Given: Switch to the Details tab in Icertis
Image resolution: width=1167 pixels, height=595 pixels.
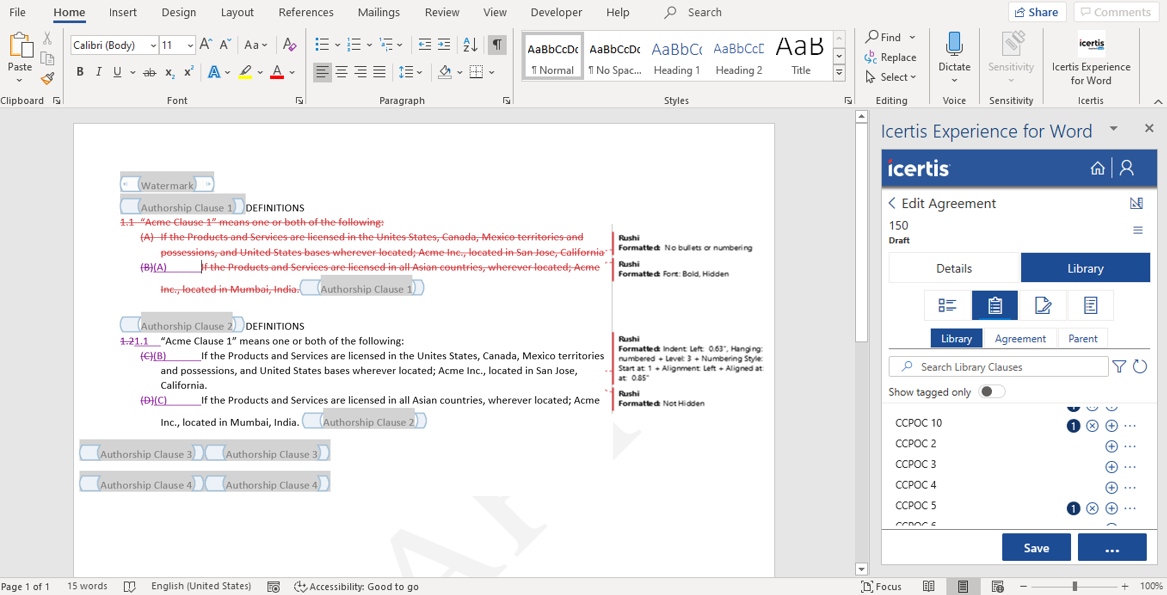Looking at the screenshot, I should pos(954,268).
